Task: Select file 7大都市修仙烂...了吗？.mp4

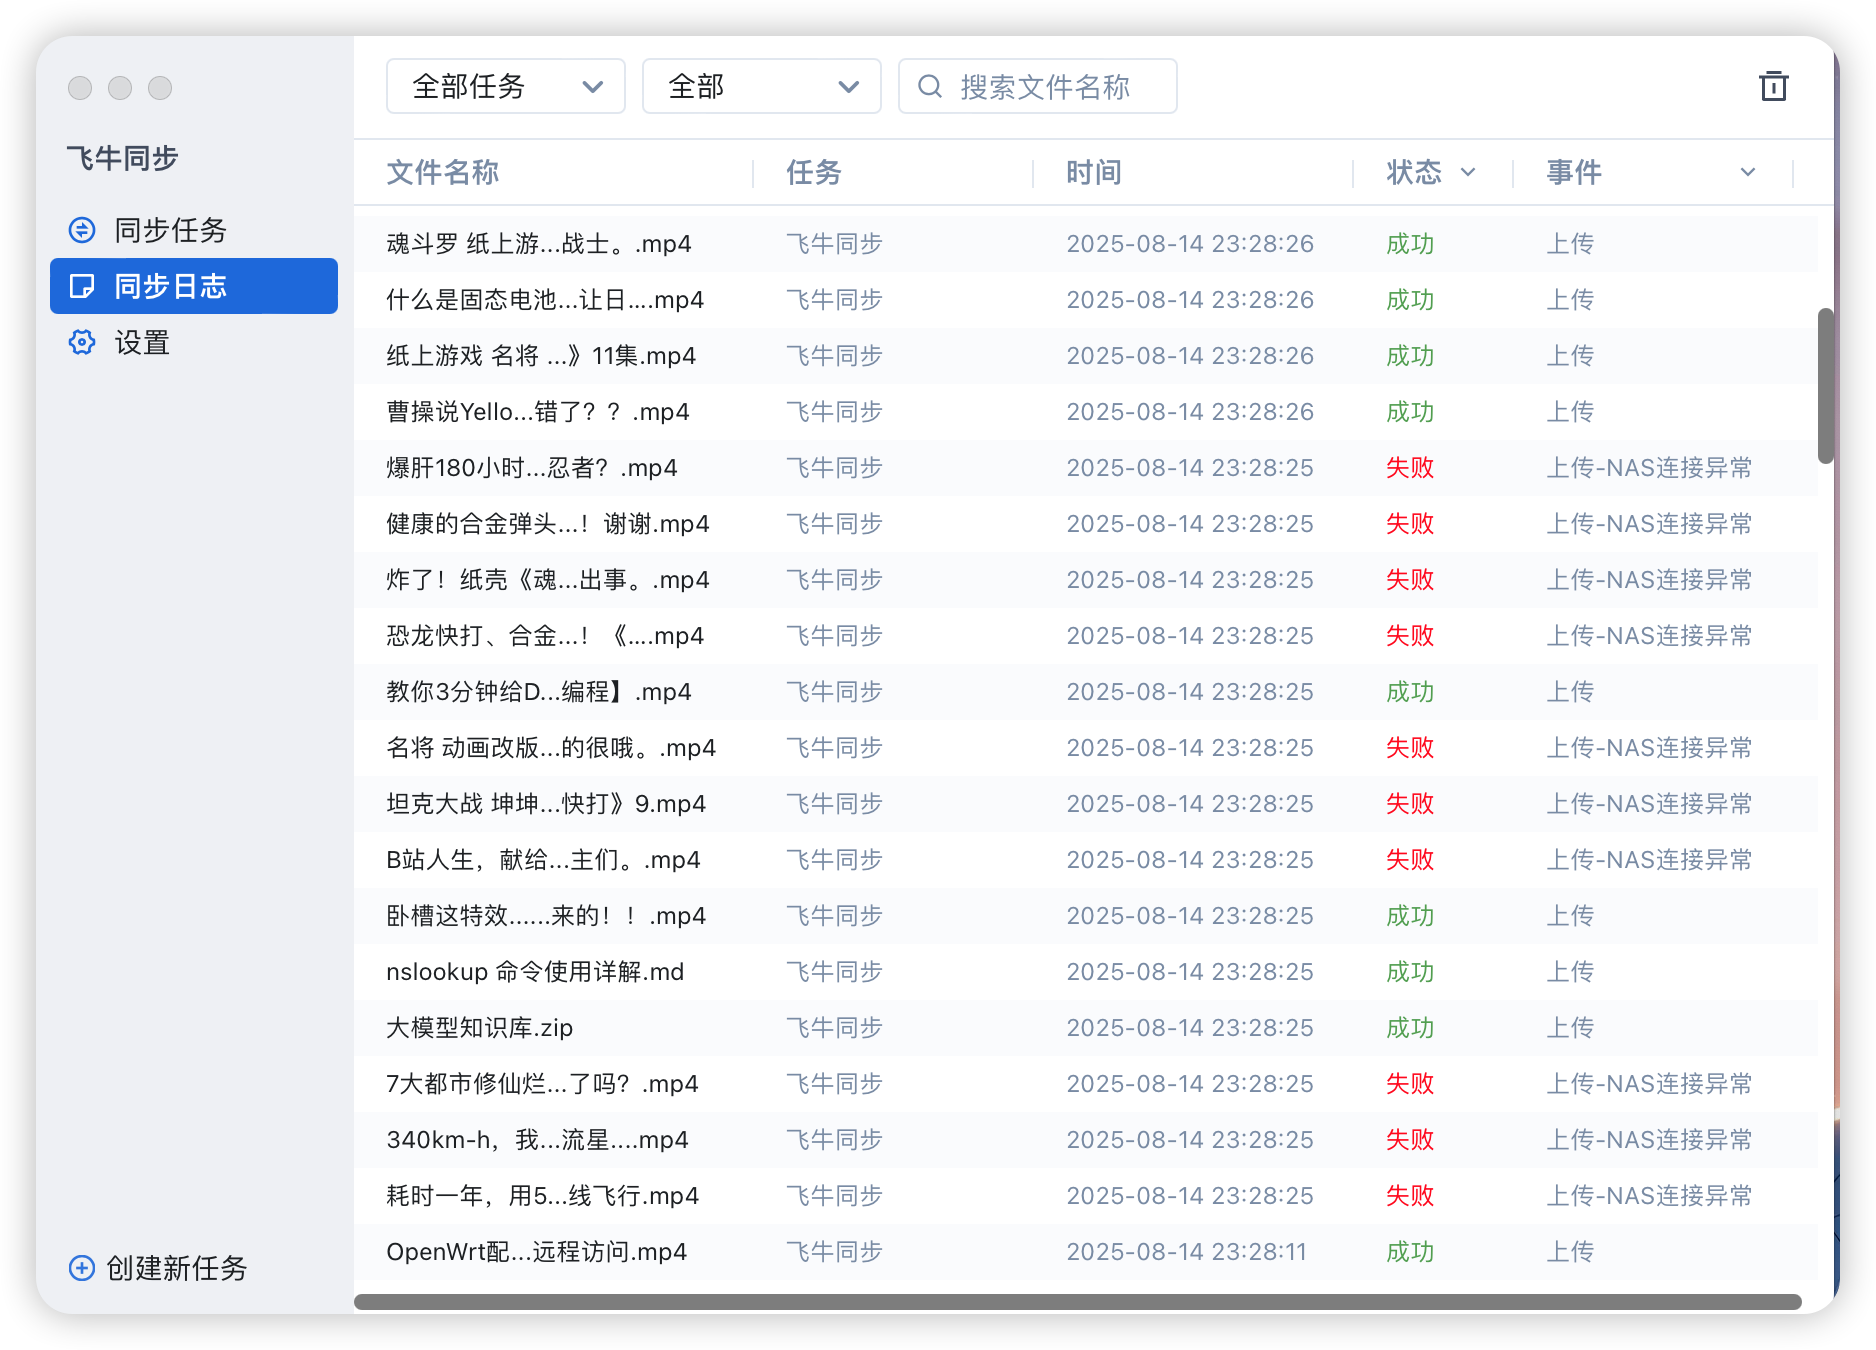Action: (x=542, y=1084)
